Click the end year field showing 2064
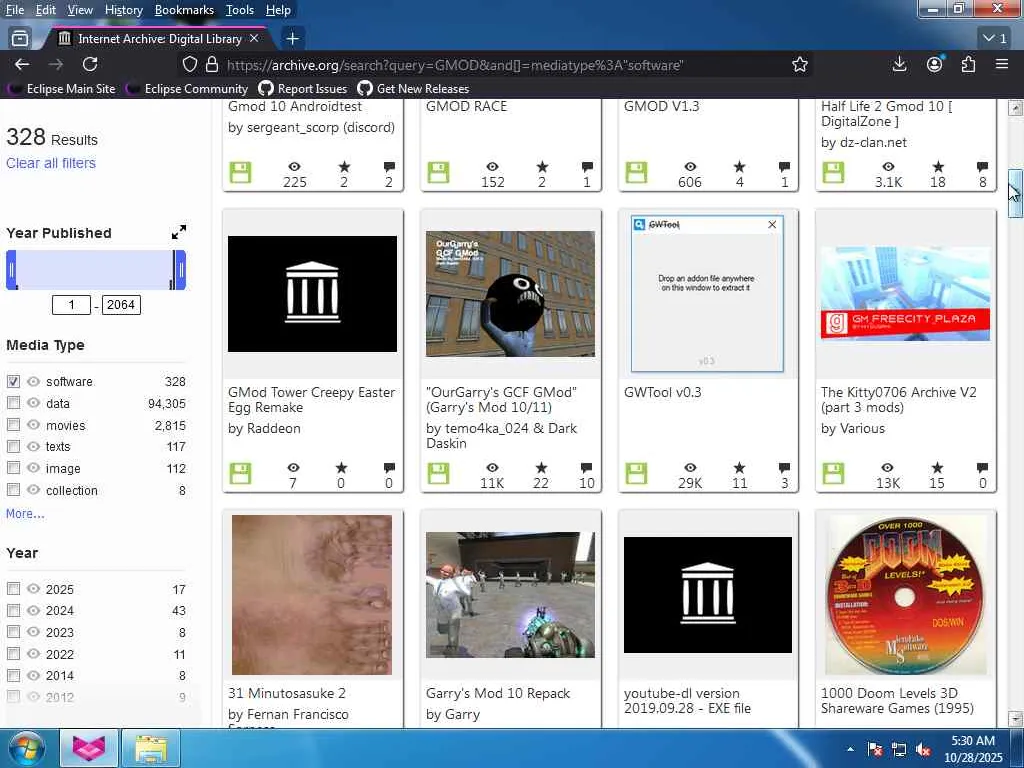The image size is (1024, 768). [x=121, y=305]
